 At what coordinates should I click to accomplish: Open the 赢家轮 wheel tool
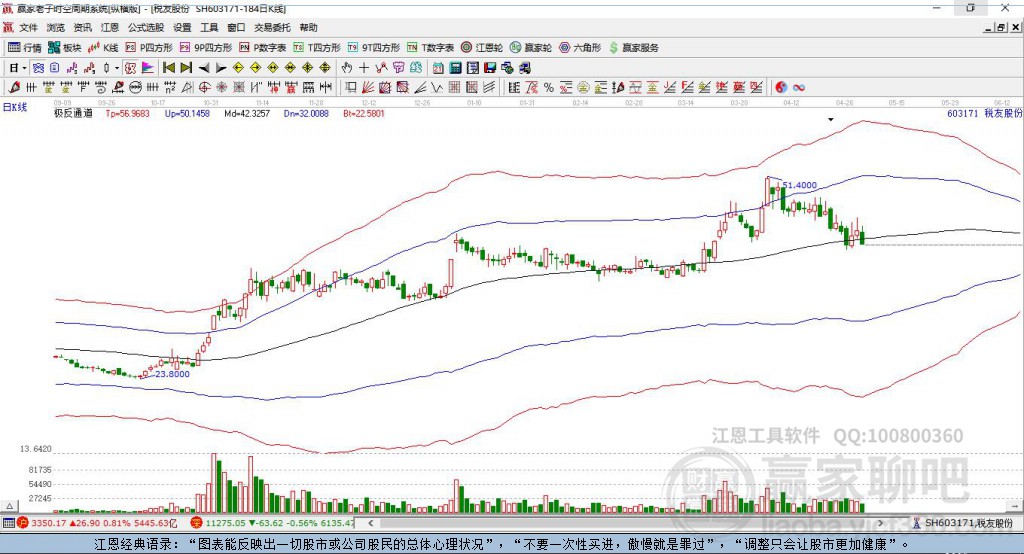point(531,48)
